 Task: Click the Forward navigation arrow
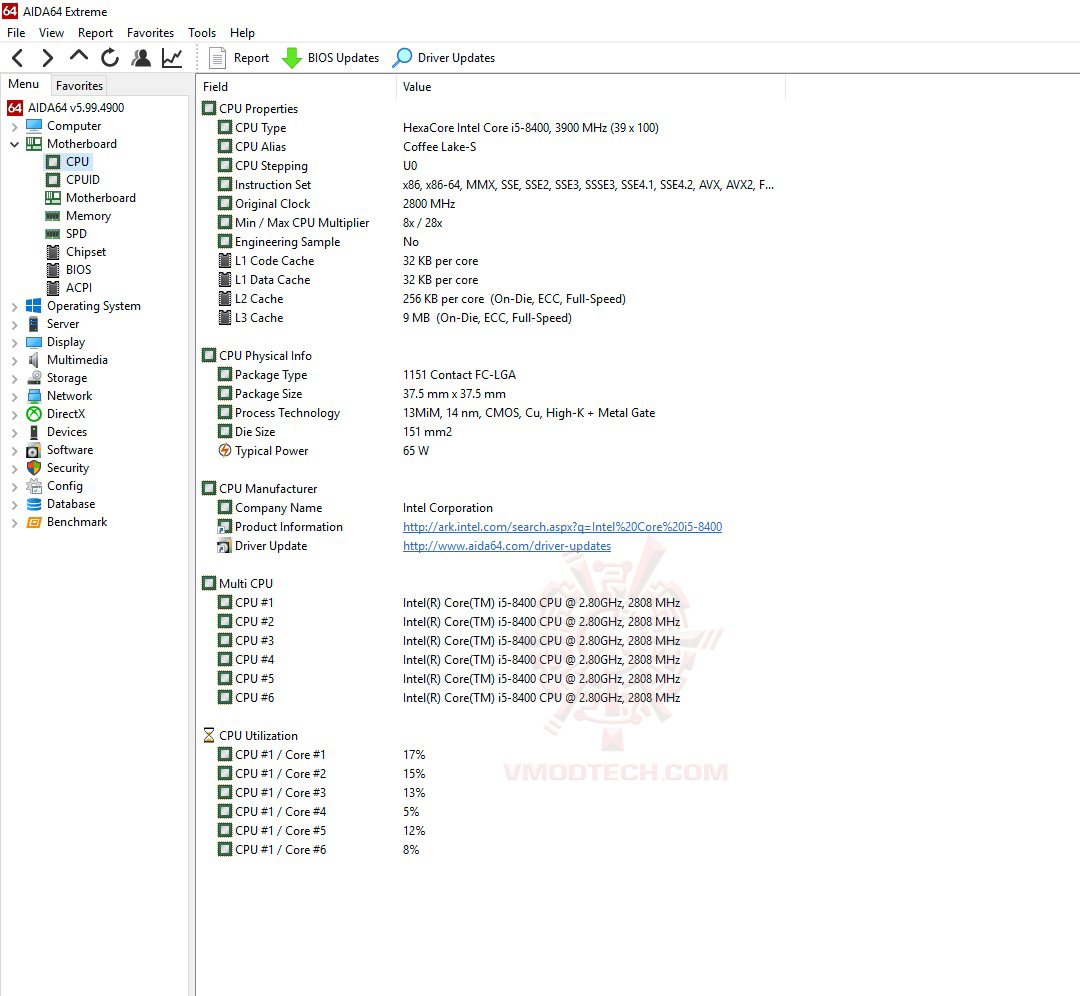pos(48,58)
